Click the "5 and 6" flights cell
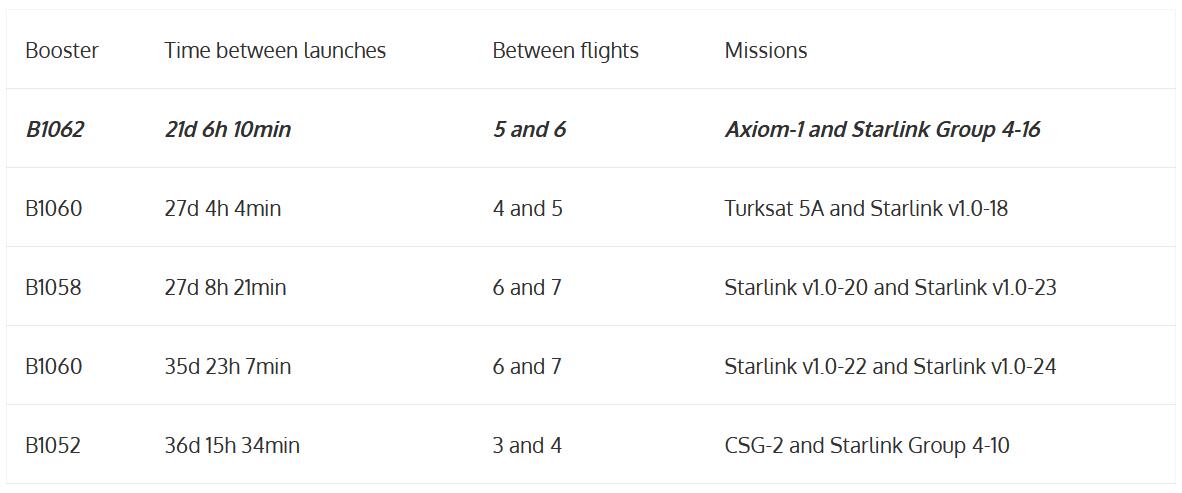1182x493 pixels. click(529, 129)
